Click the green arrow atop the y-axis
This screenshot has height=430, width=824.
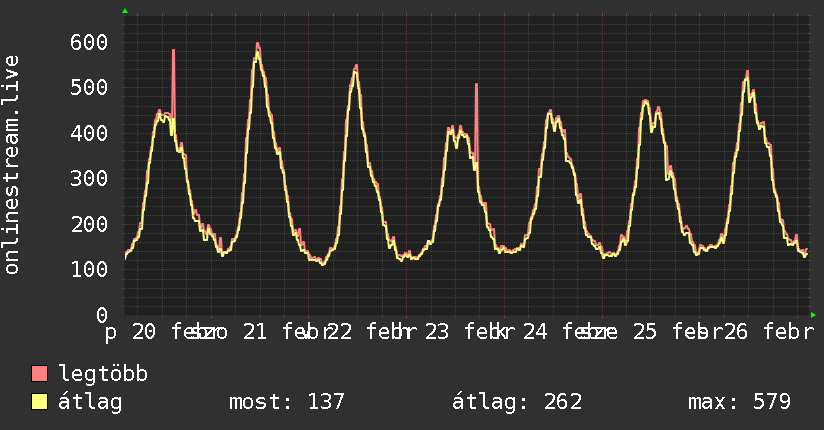tap(125, 11)
